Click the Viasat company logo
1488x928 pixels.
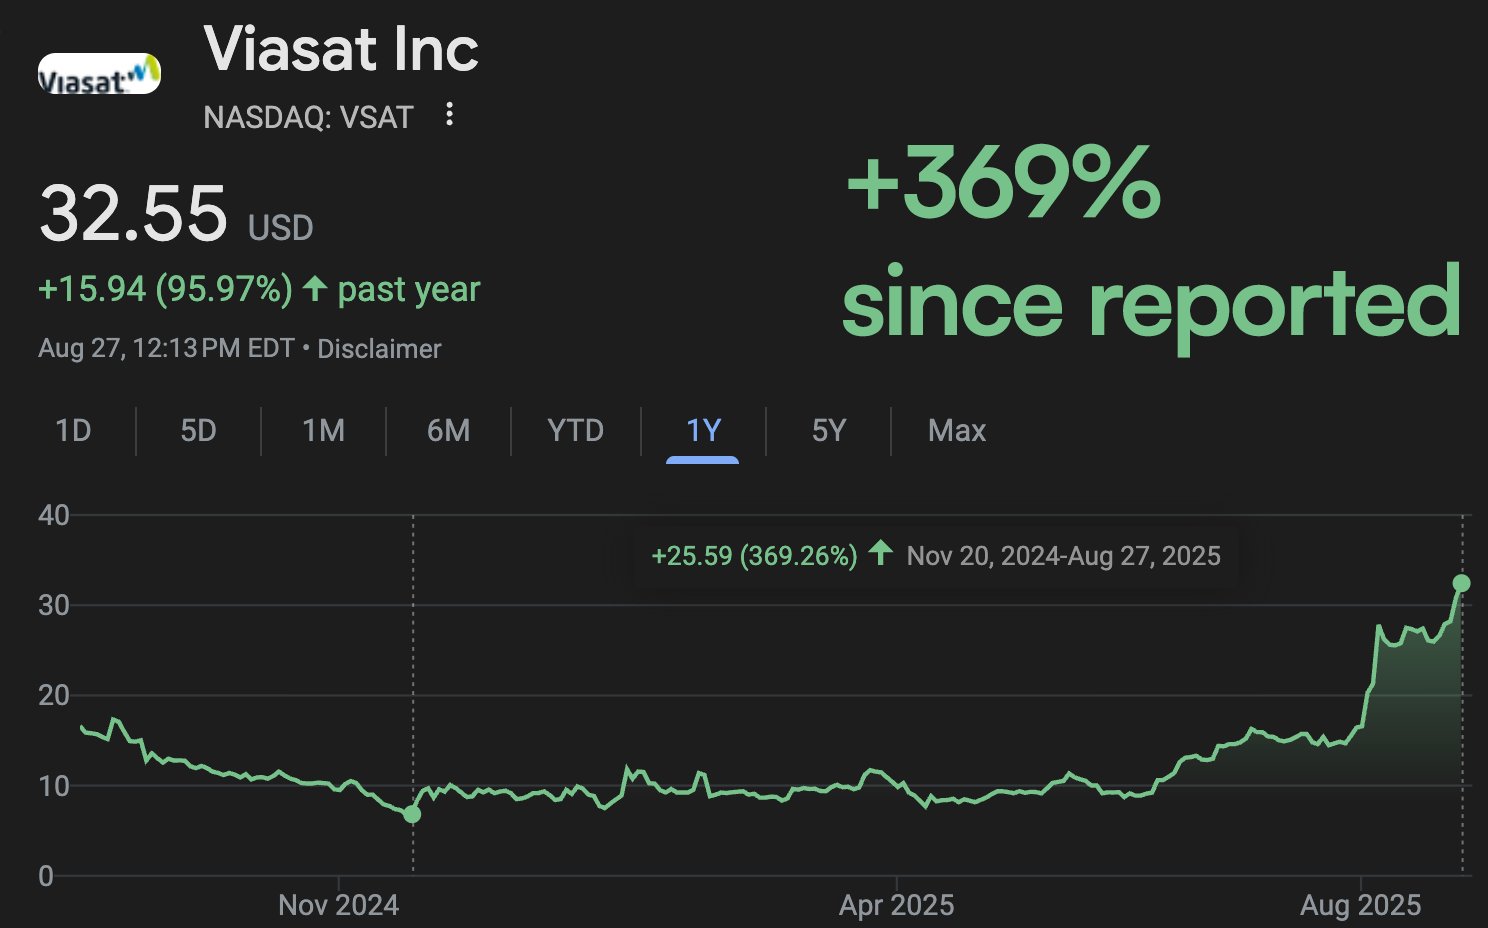pos(99,74)
